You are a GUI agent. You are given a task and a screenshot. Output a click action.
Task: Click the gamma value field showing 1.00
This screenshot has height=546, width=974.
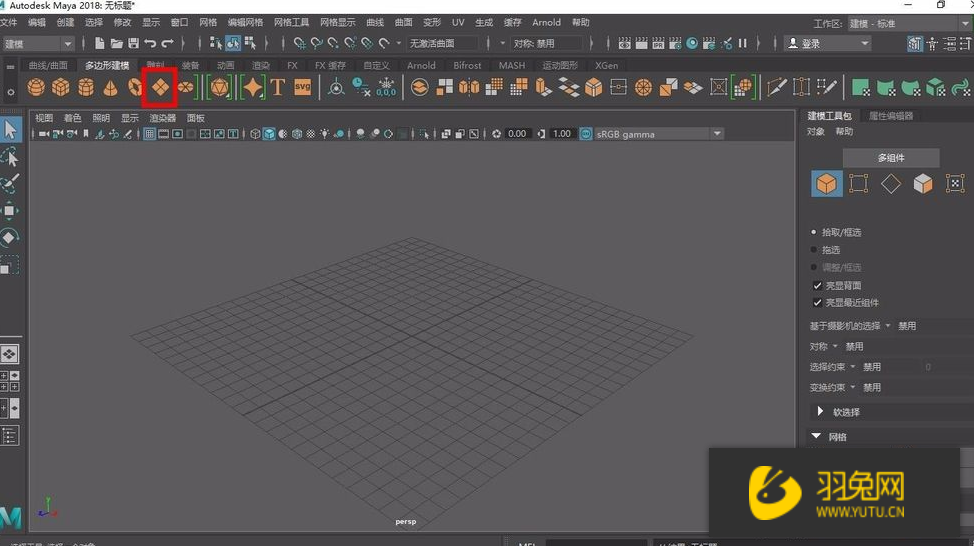[562, 134]
